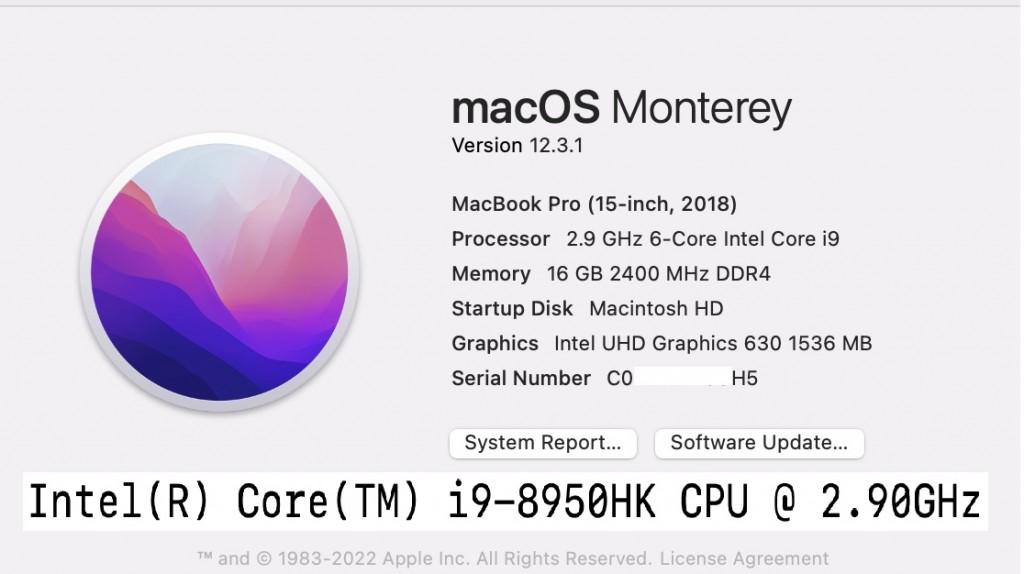This screenshot has height=574, width=1024.
Task: Select the 2.9 GHz 6-Core Intel Core i9 value
Action: pyautogui.click(x=703, y=239)
